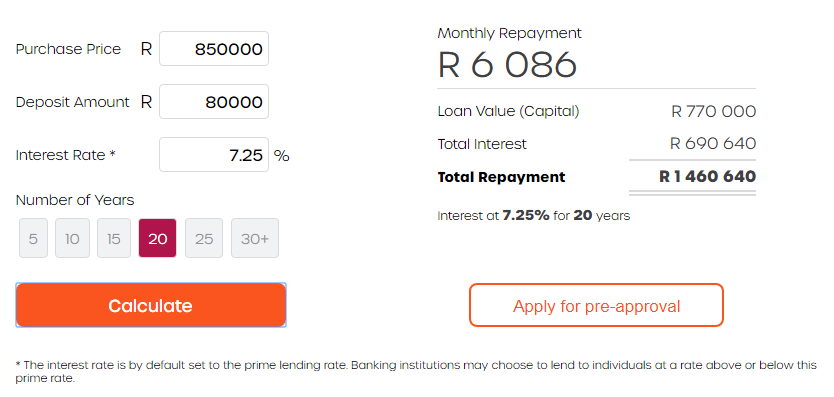Select the 10 years term option
The image size is (834, 397).
click(72, 238)
